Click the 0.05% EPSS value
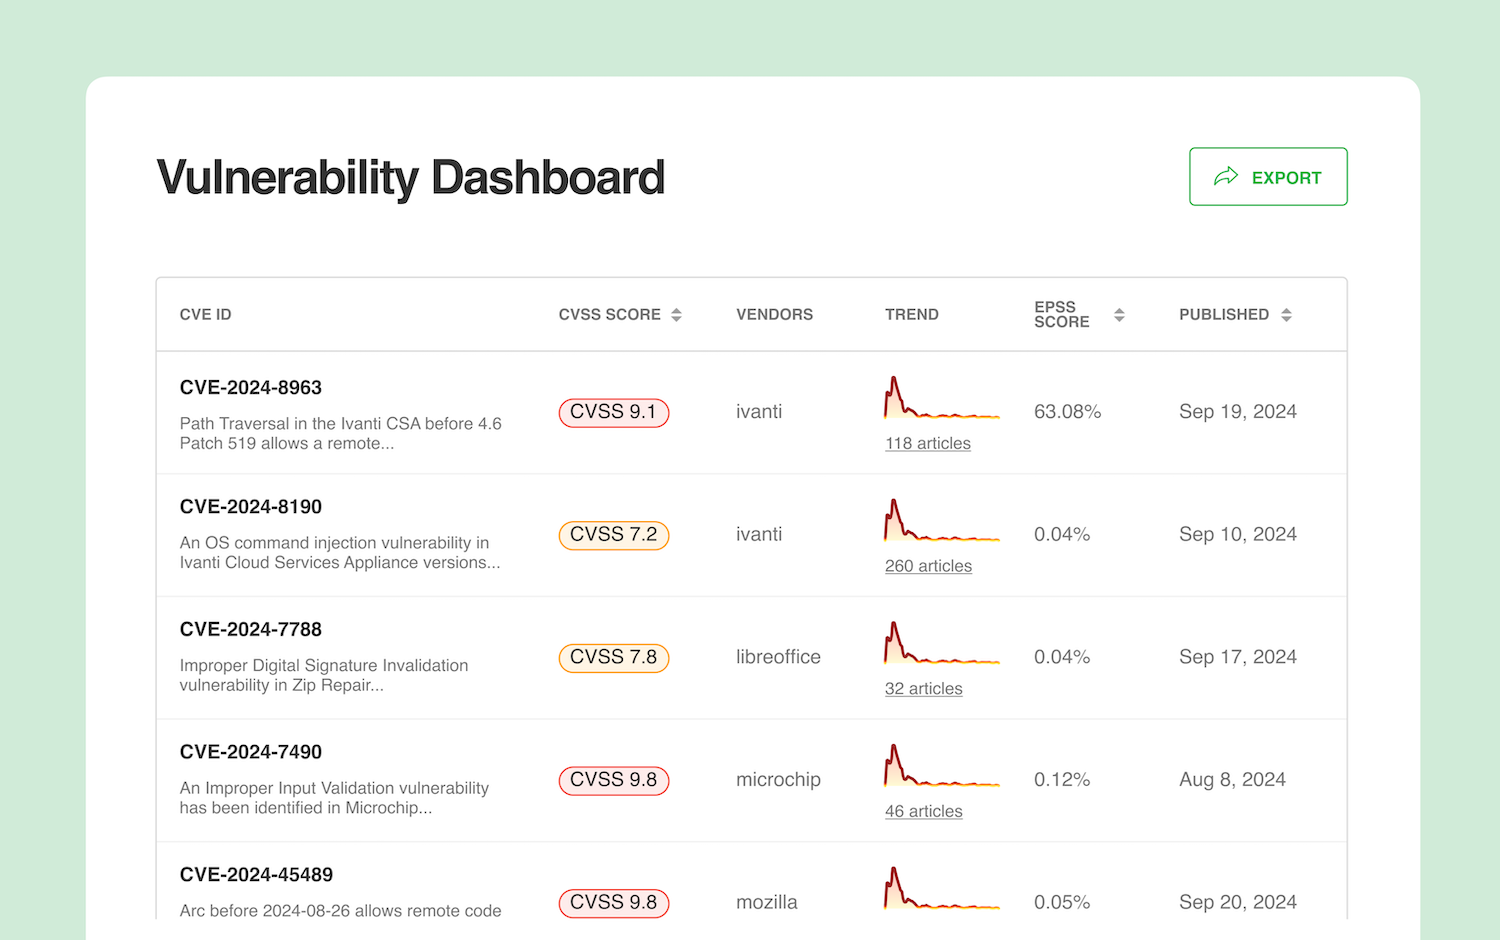 pyautogui.click(x=1062, y=903)
